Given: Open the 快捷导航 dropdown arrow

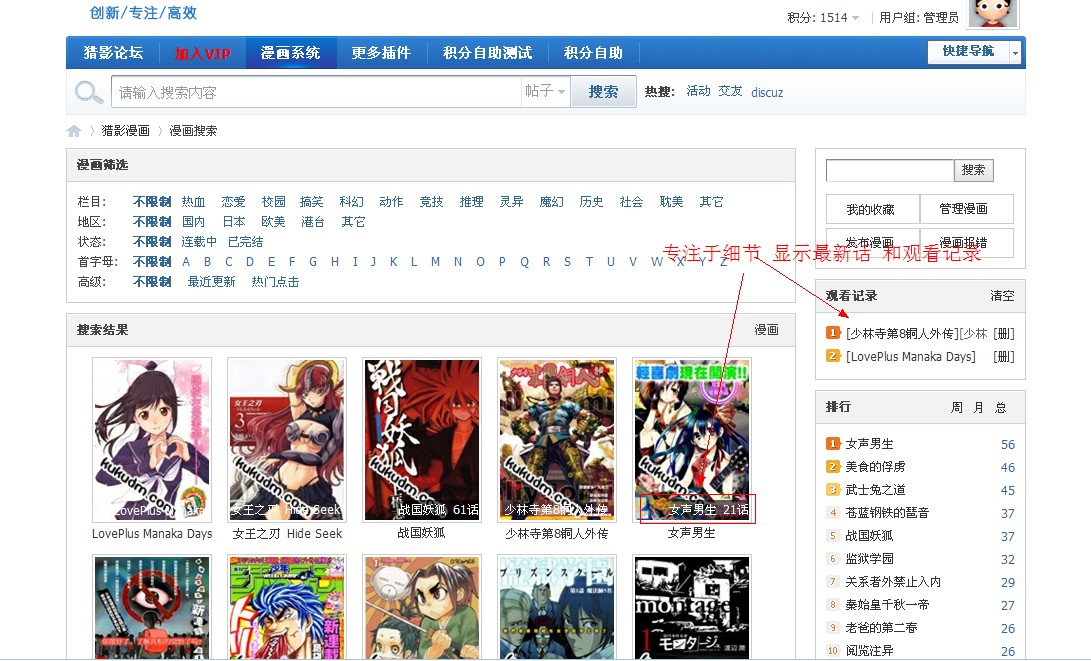Looking at the screenshot, I should (x=1015, y=52).
